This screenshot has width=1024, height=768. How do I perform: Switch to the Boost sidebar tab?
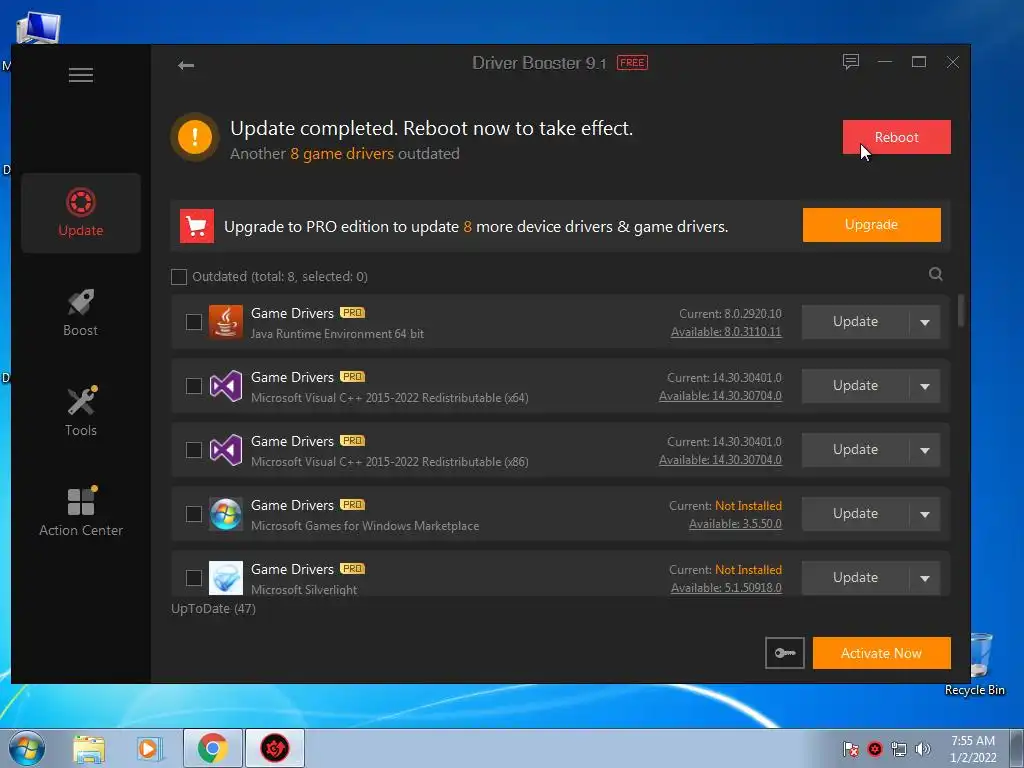point(81,313)
